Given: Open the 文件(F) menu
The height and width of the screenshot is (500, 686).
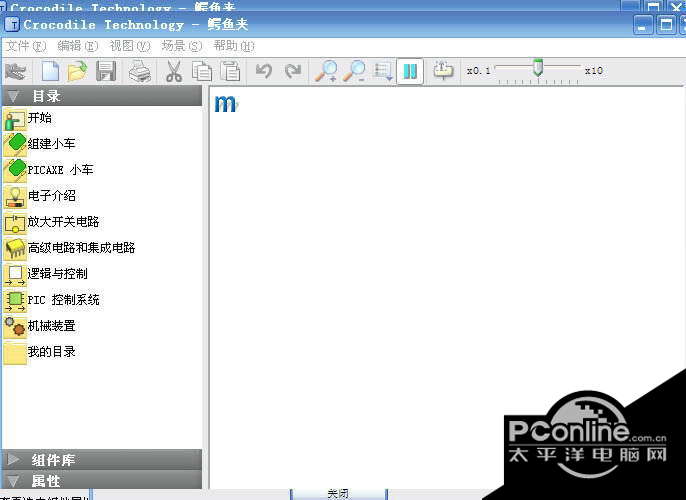Looking at the screenshot, I should (26, 46).
